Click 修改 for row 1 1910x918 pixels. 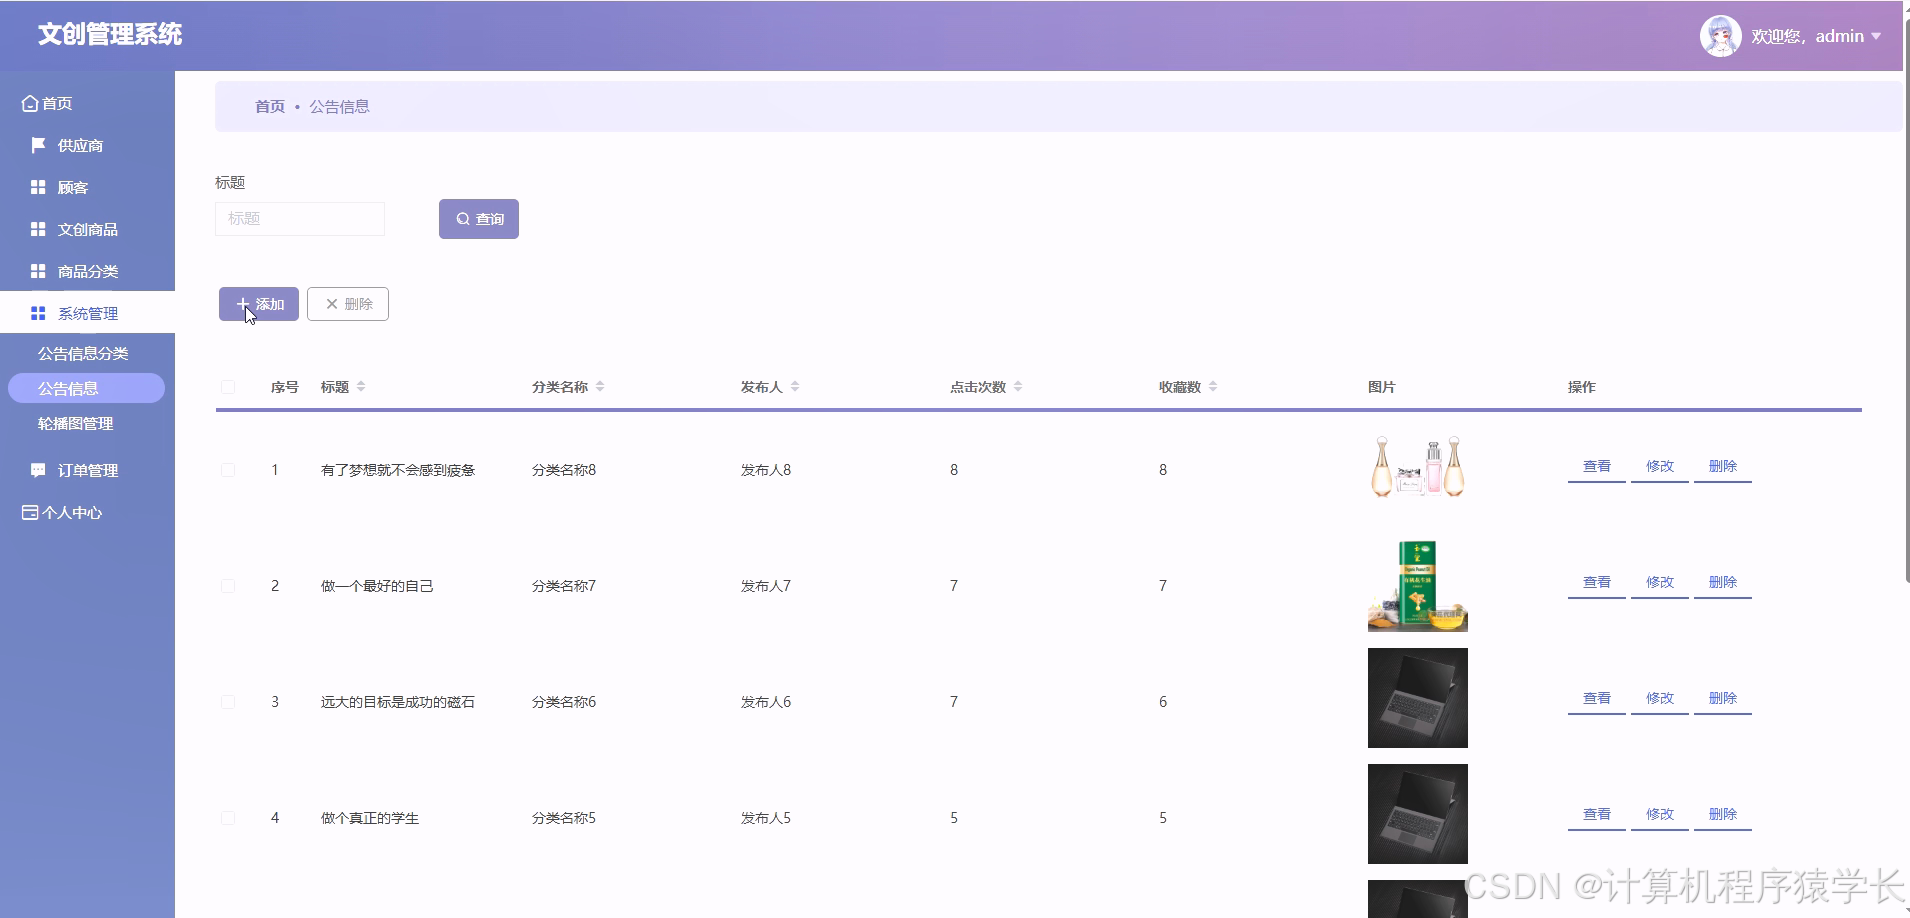pos(1660,467)
